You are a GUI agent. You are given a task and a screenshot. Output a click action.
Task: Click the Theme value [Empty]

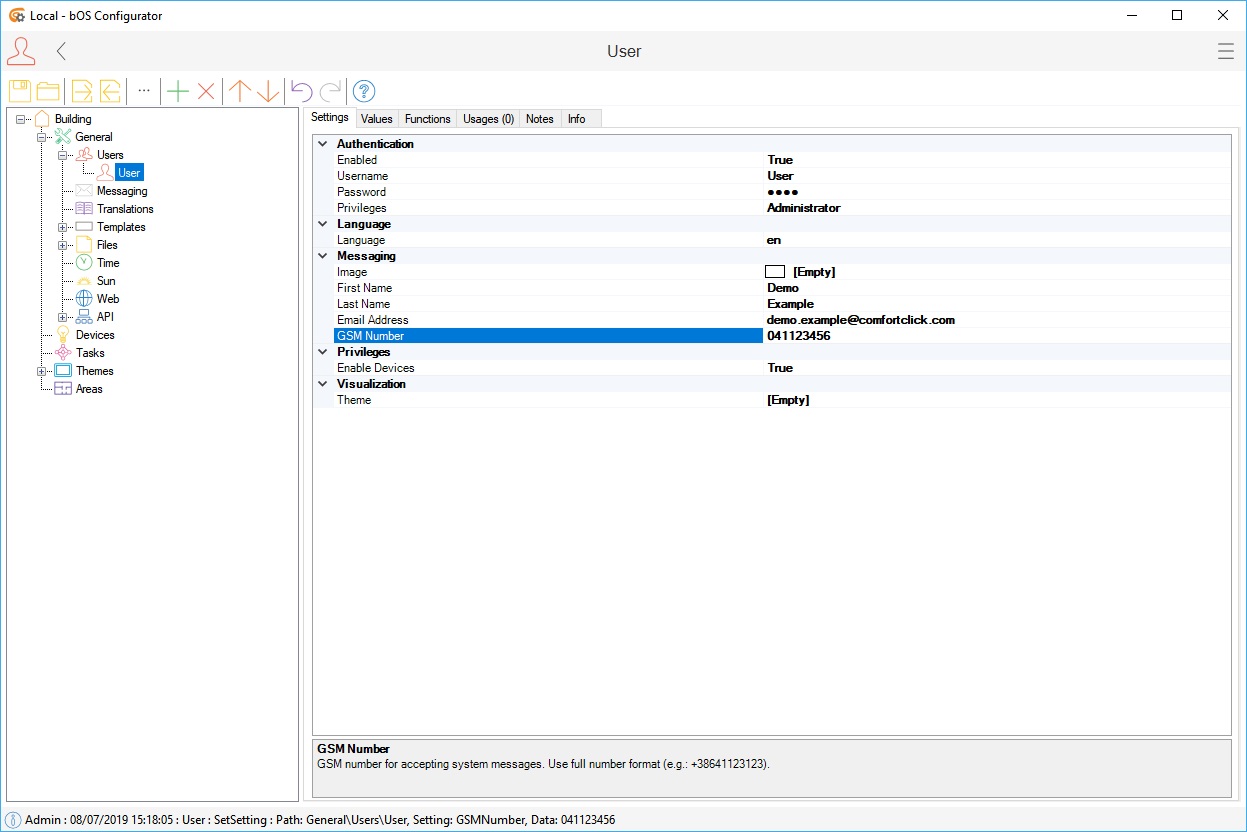[x=788, y=400]
